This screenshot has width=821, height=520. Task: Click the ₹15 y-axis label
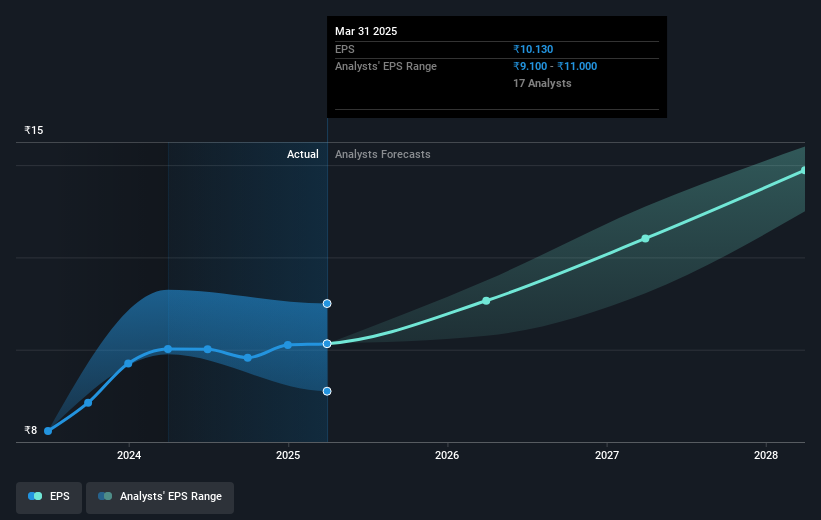coord(34,130)
